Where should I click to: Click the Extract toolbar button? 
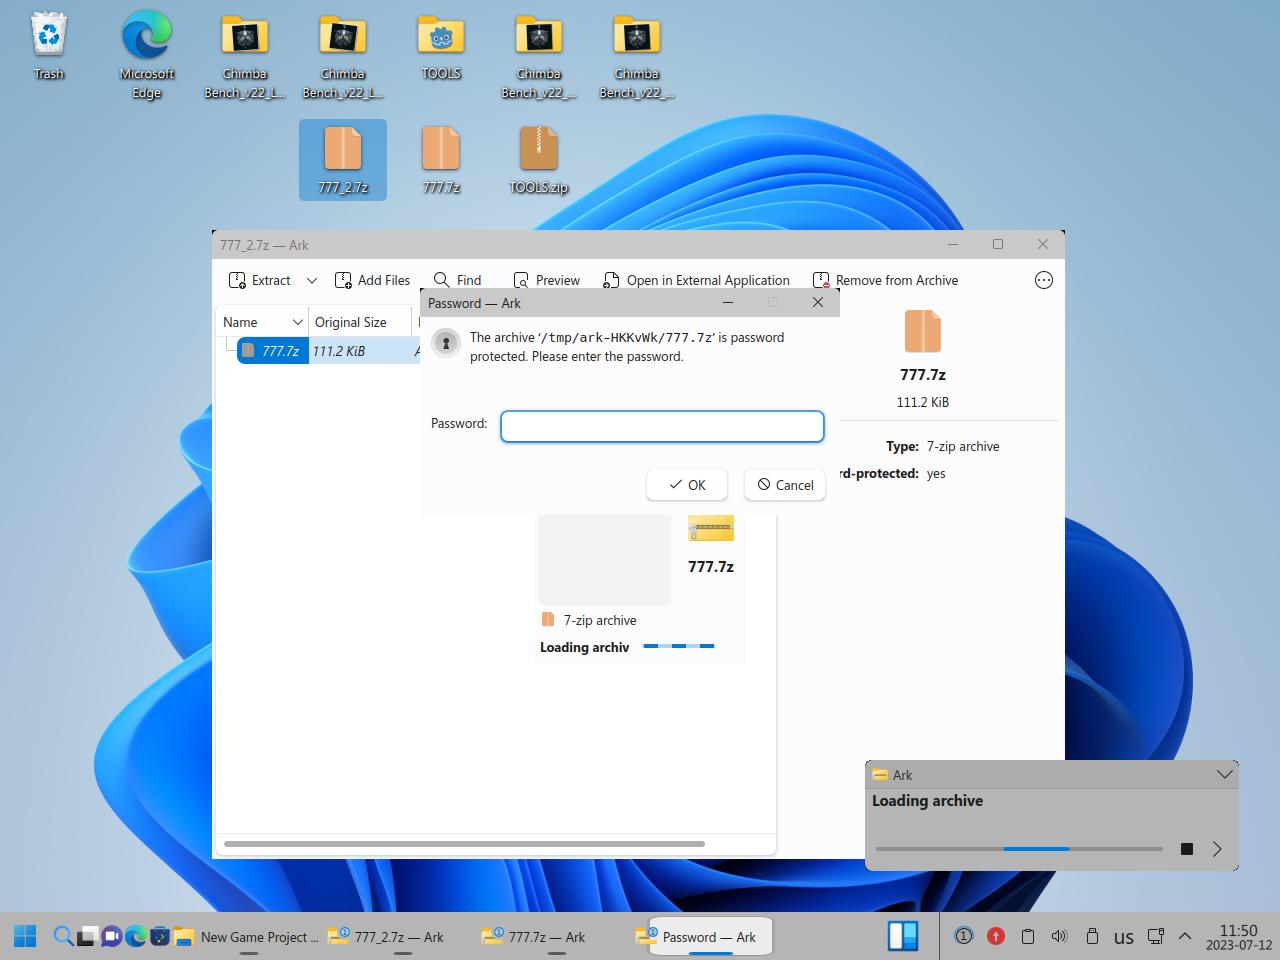pyautogui.click(x=260, y=281)
